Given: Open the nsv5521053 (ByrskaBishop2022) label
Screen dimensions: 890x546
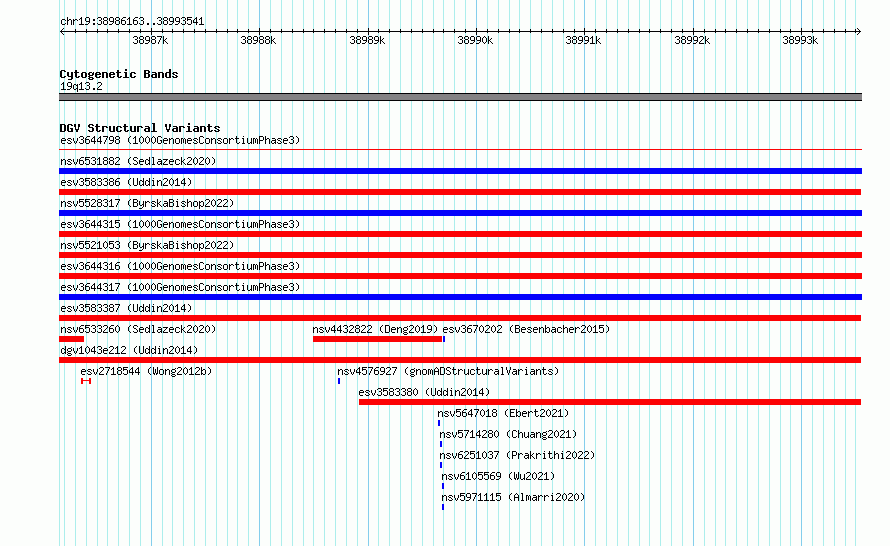Looking at the screenshot, I should [x=147, y=245].
